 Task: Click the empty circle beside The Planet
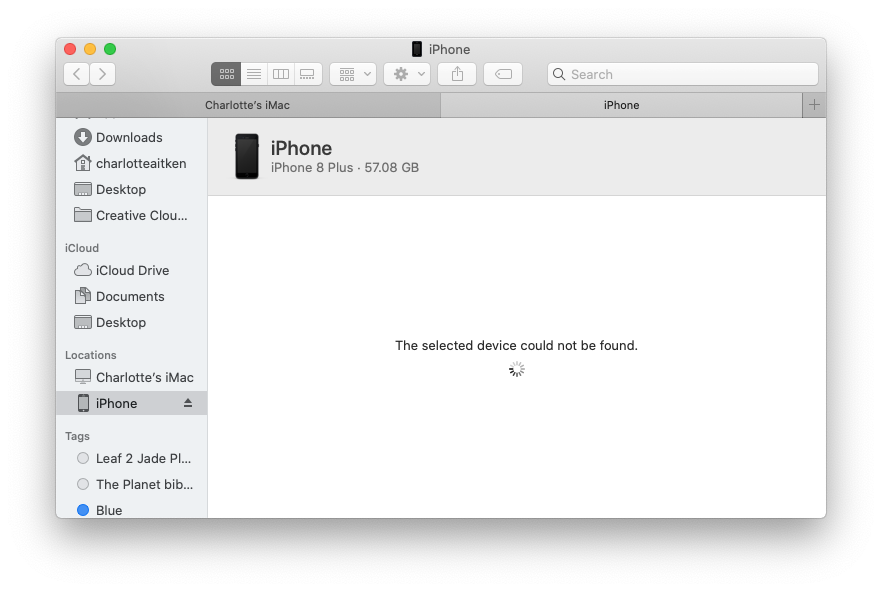83,484
